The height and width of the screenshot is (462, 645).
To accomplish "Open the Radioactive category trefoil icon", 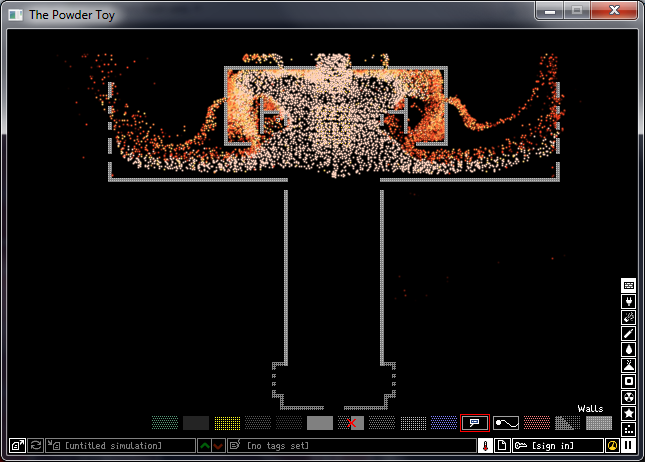I will coord(628,397).
